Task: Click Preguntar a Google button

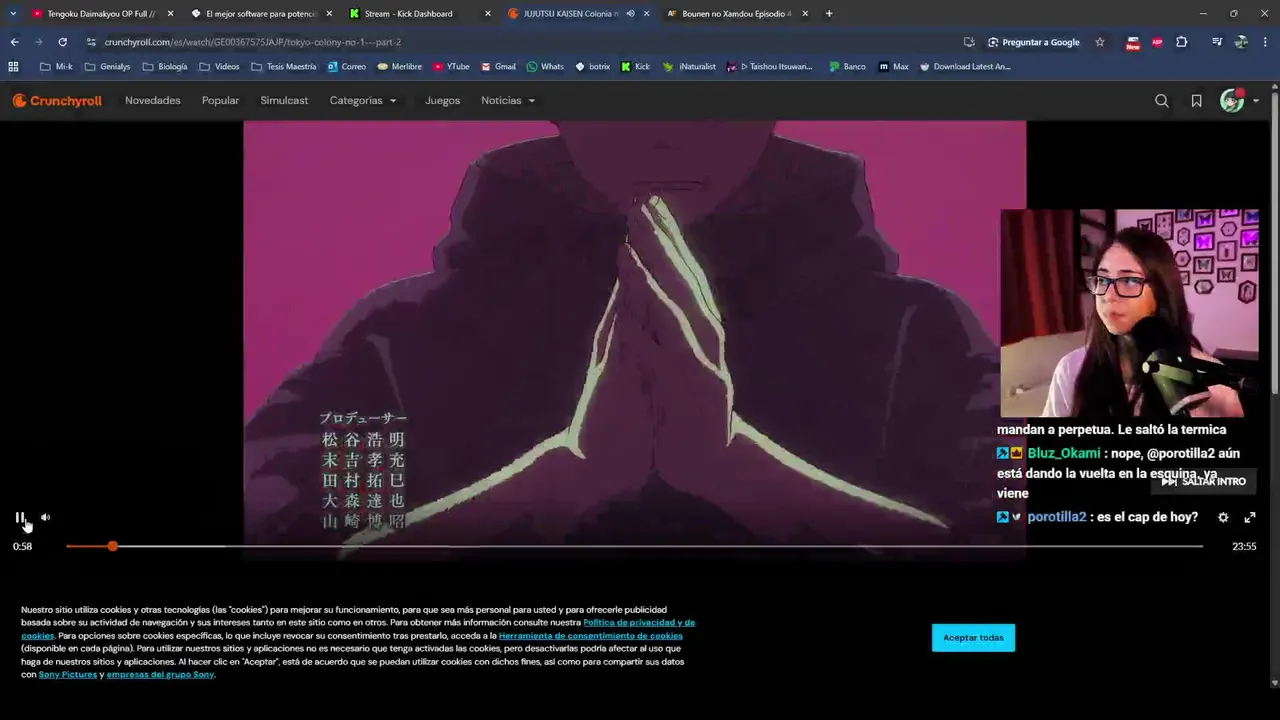Action: [1034, 42]
